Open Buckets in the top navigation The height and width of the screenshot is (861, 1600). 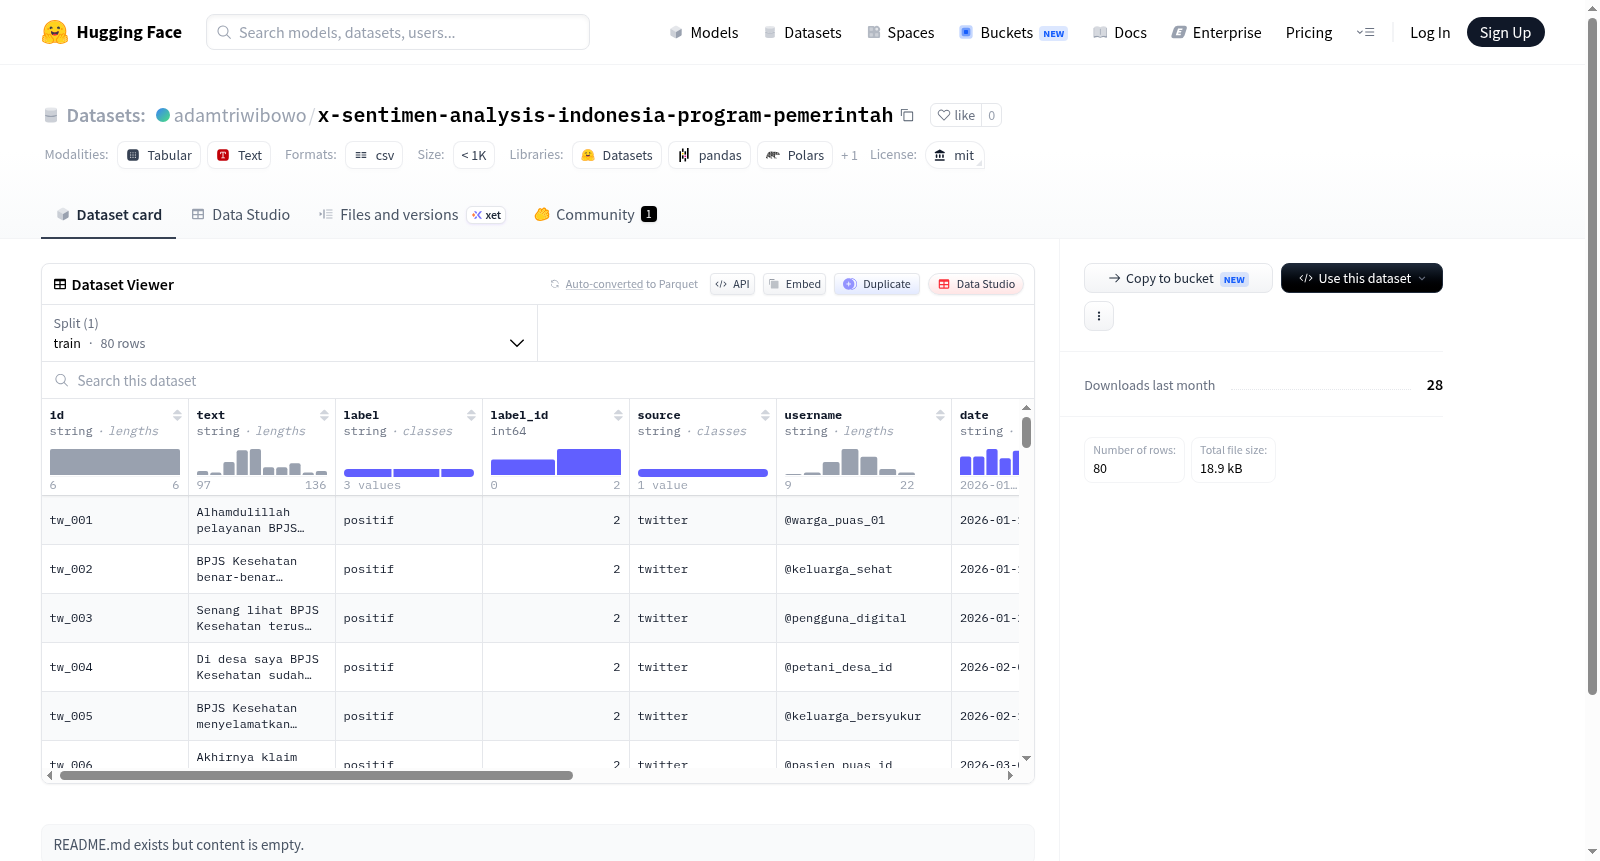point(1013,32)
